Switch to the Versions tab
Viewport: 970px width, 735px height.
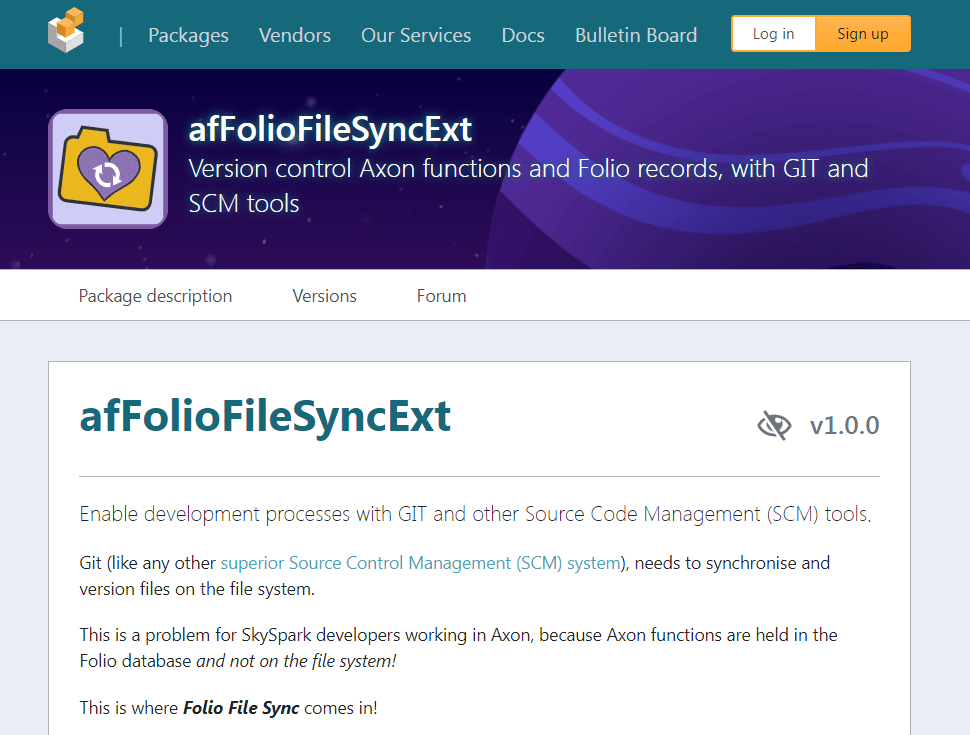click(x=324, y=296)
